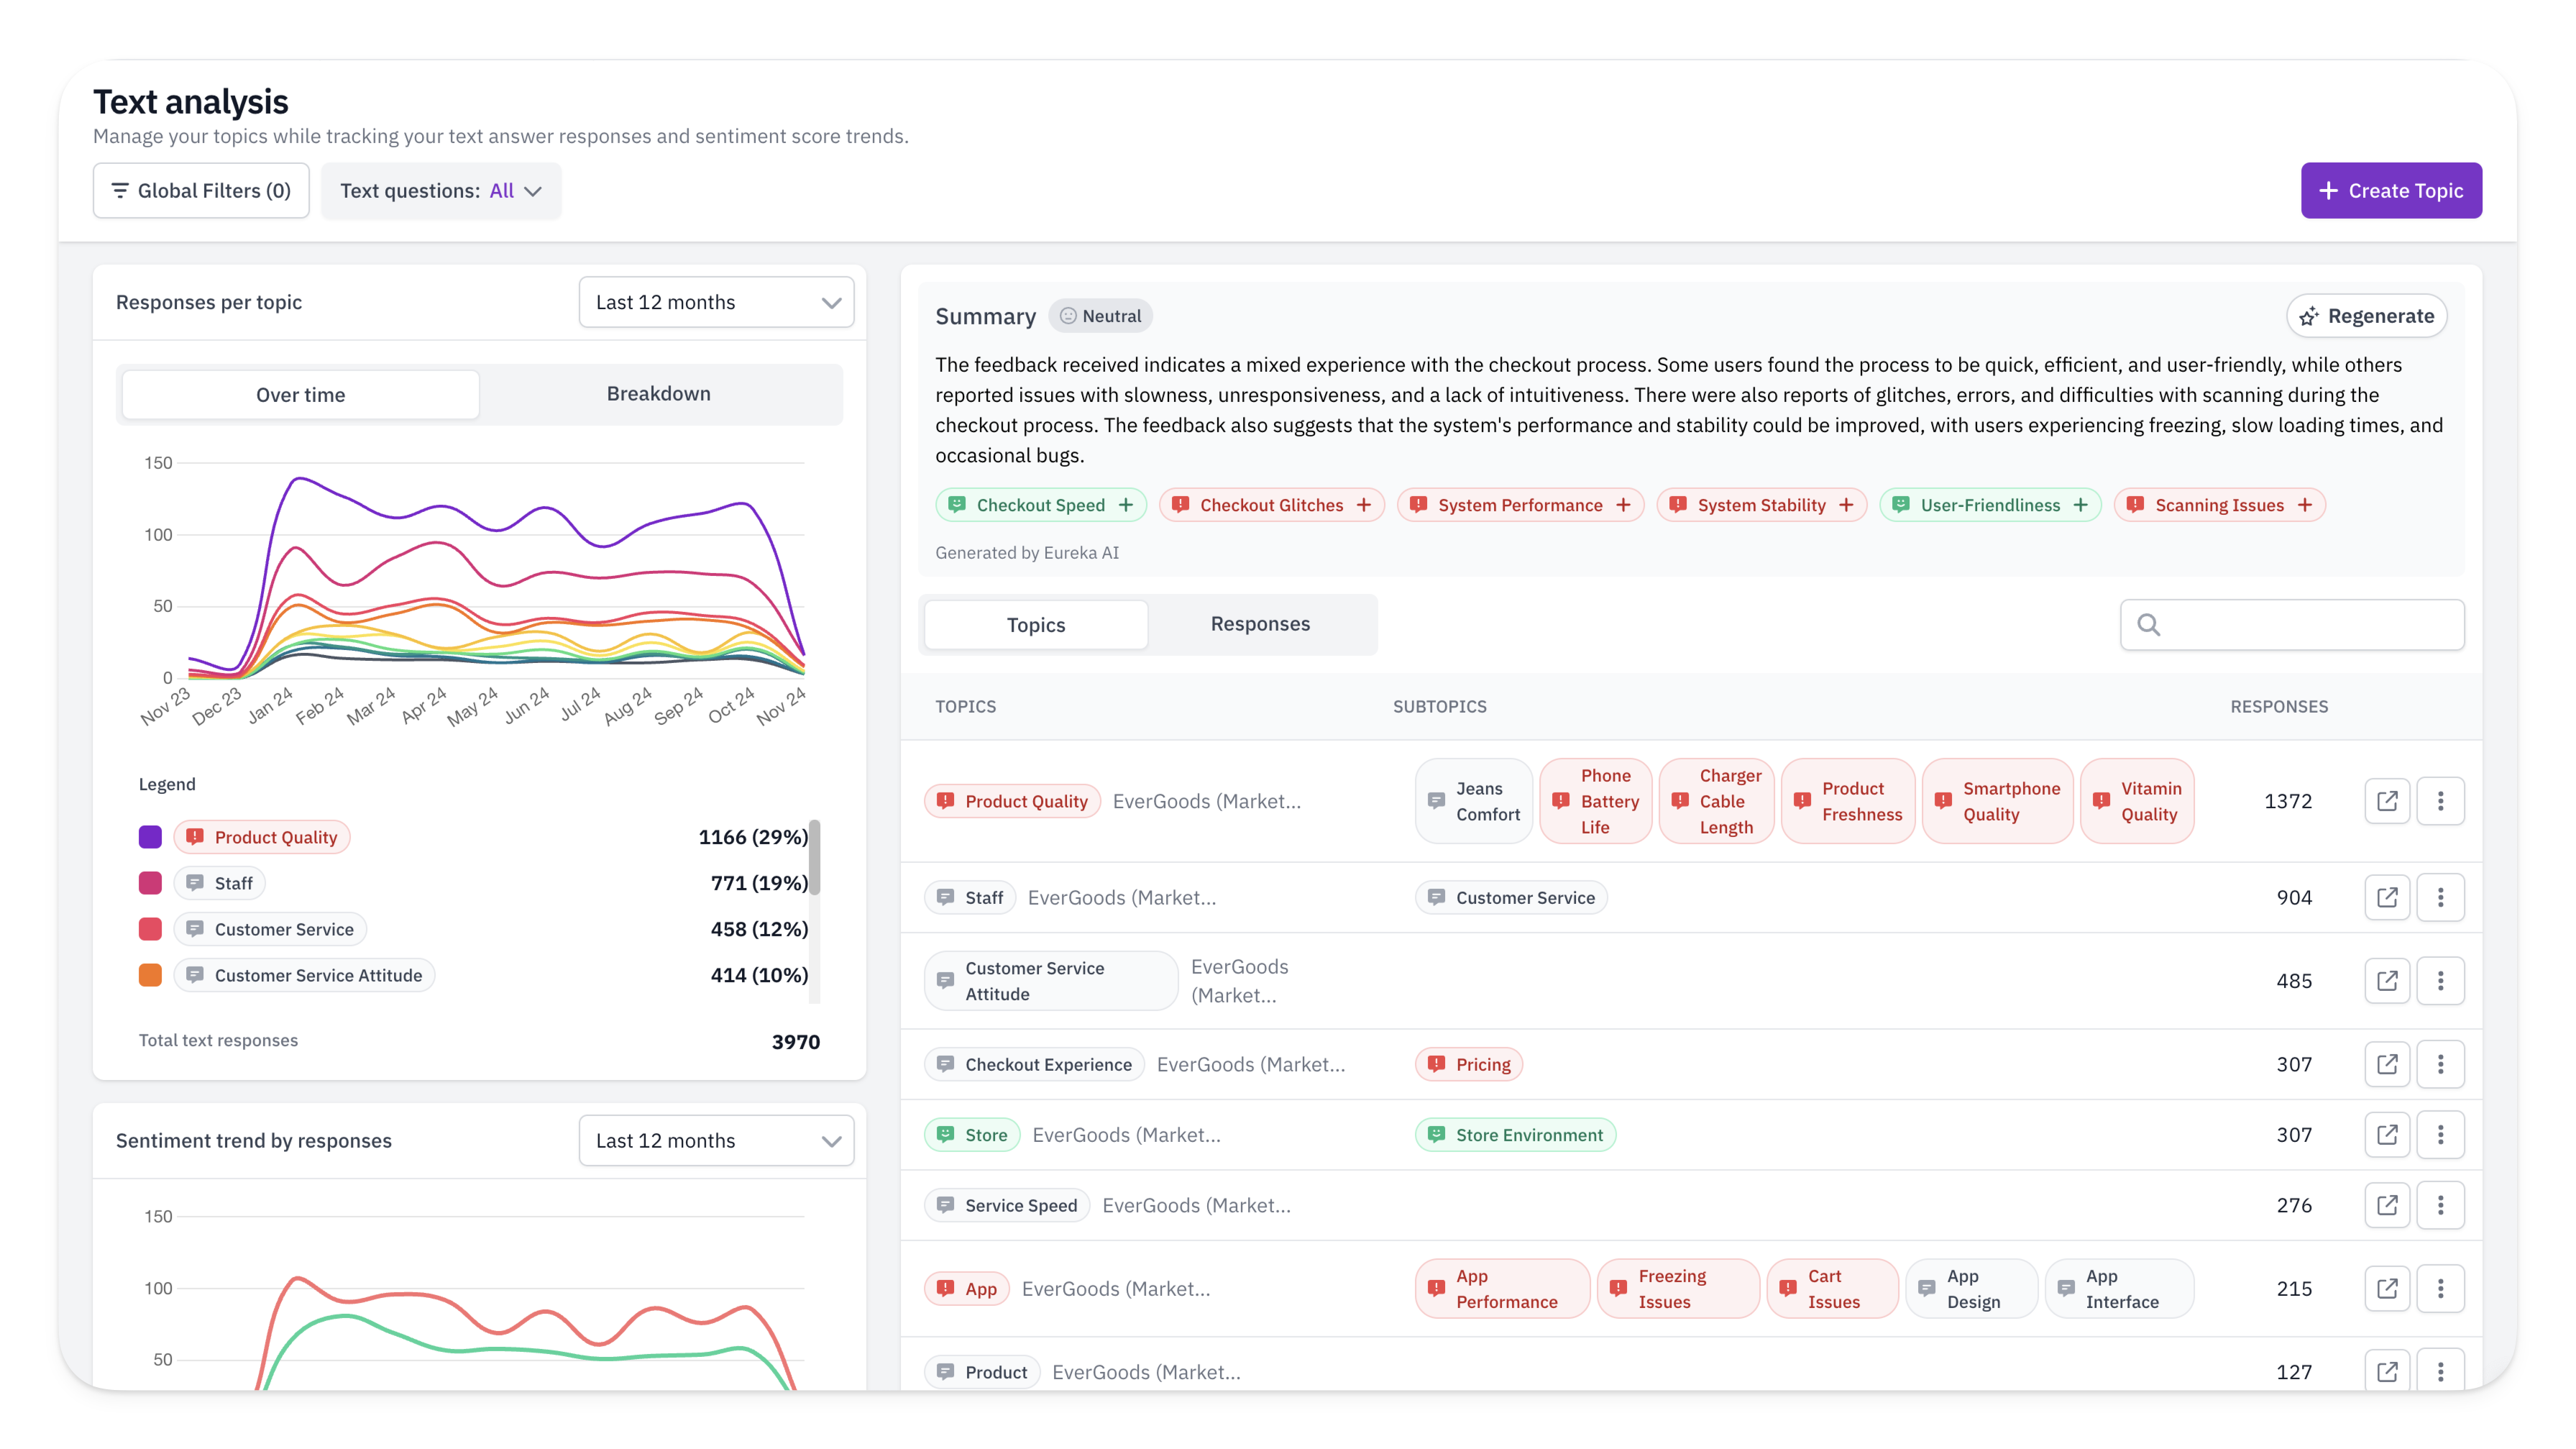
Task: Open more options for App row
Action: click(x=2440, y=1288)
